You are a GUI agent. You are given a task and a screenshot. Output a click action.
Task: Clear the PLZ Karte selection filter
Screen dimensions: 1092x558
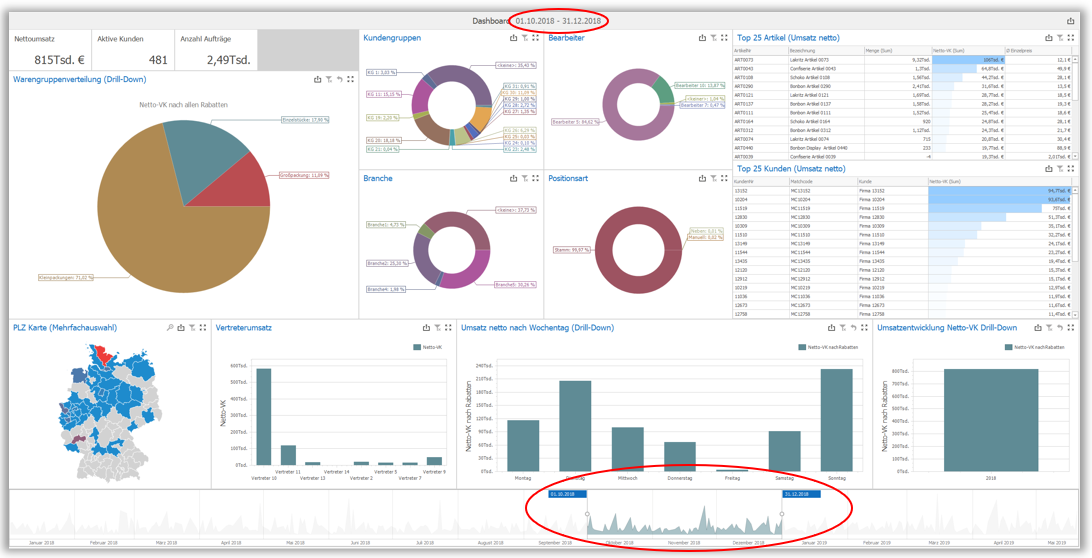[x=191, y=327]
